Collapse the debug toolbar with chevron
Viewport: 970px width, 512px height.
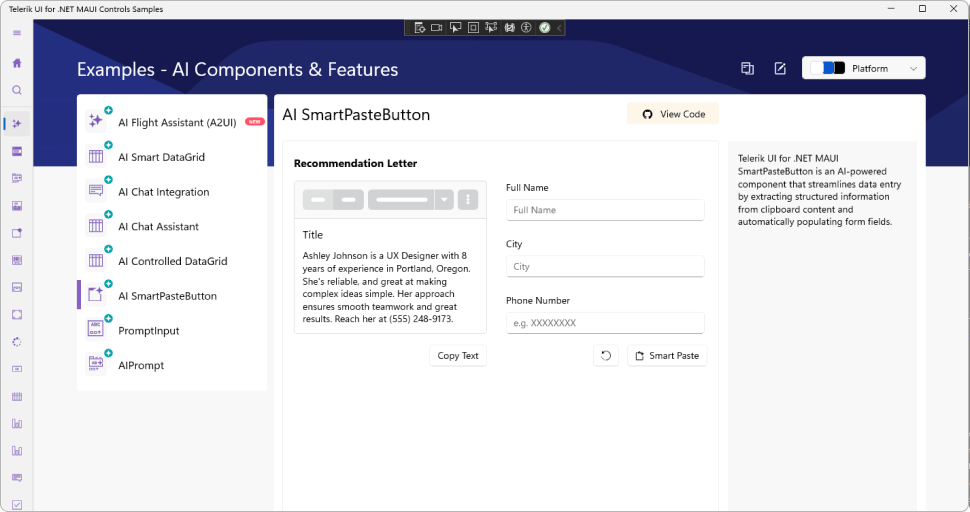coord(559,28)
